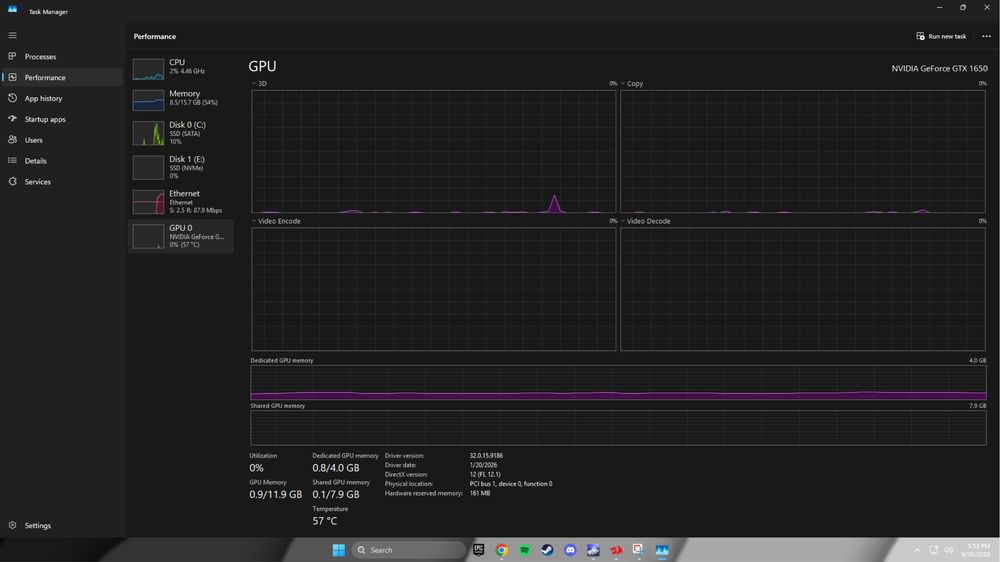This screenshot has height=562, width=1000.
Task: Click the Details list icon
Action: (12, 161)
